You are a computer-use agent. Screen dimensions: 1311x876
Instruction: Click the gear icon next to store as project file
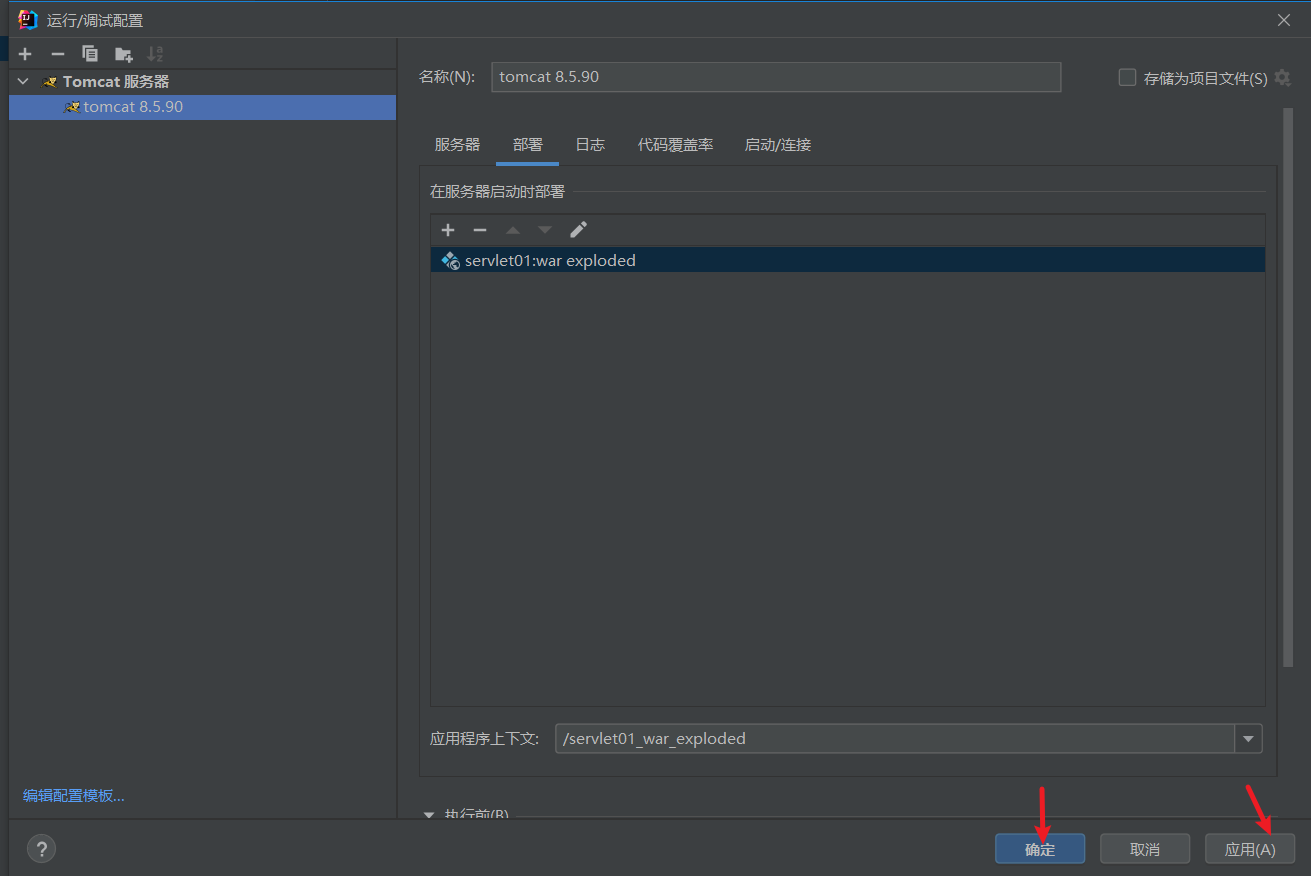click(x=1282, y=78)
